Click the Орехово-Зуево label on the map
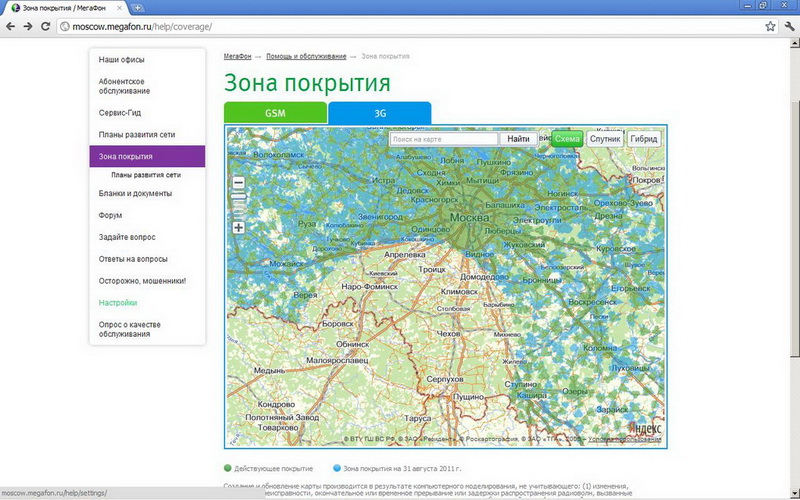Viewport: 800px width, 500px height. [x=623, y=203]
